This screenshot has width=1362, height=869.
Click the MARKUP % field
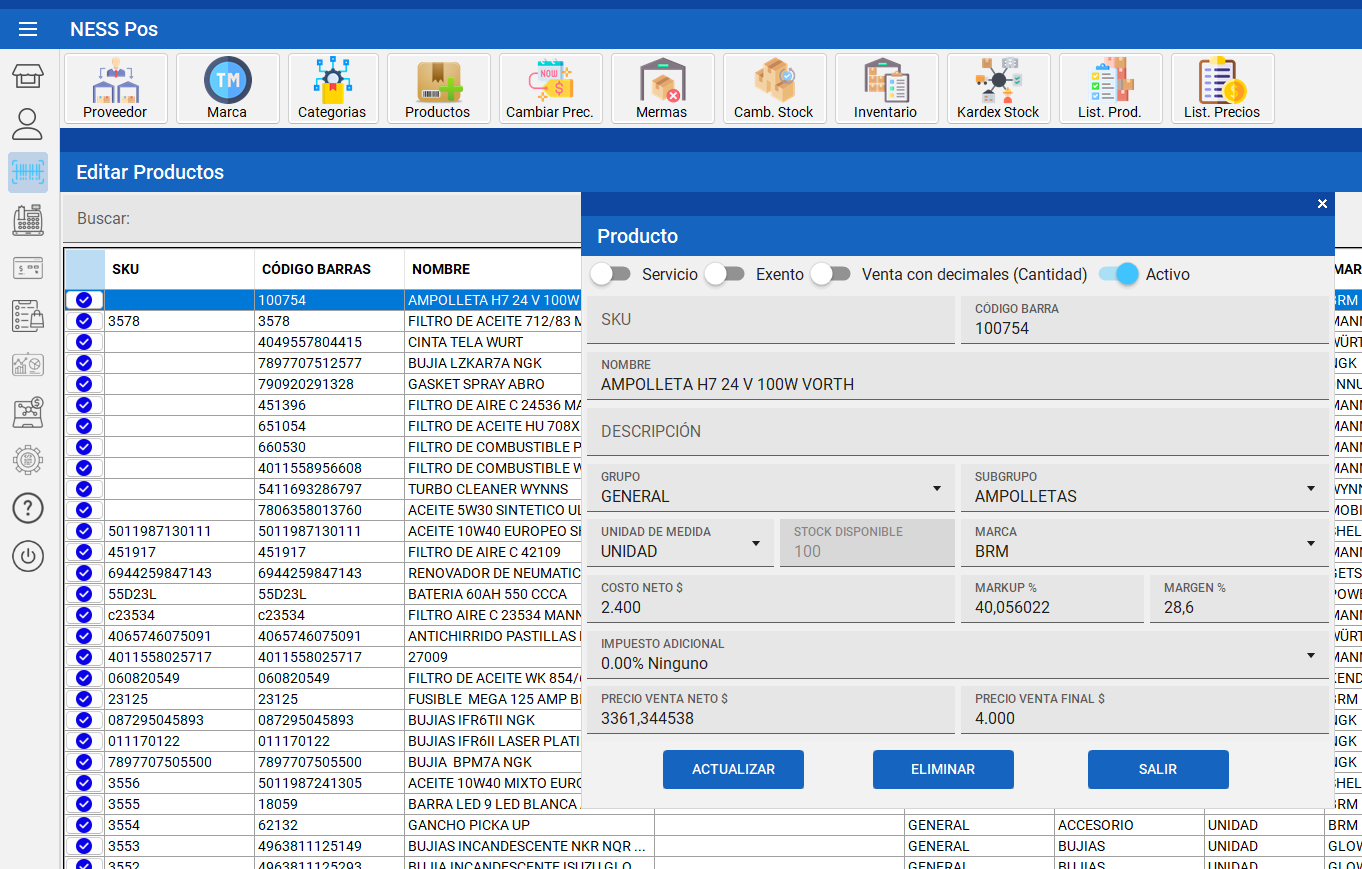1052,599
